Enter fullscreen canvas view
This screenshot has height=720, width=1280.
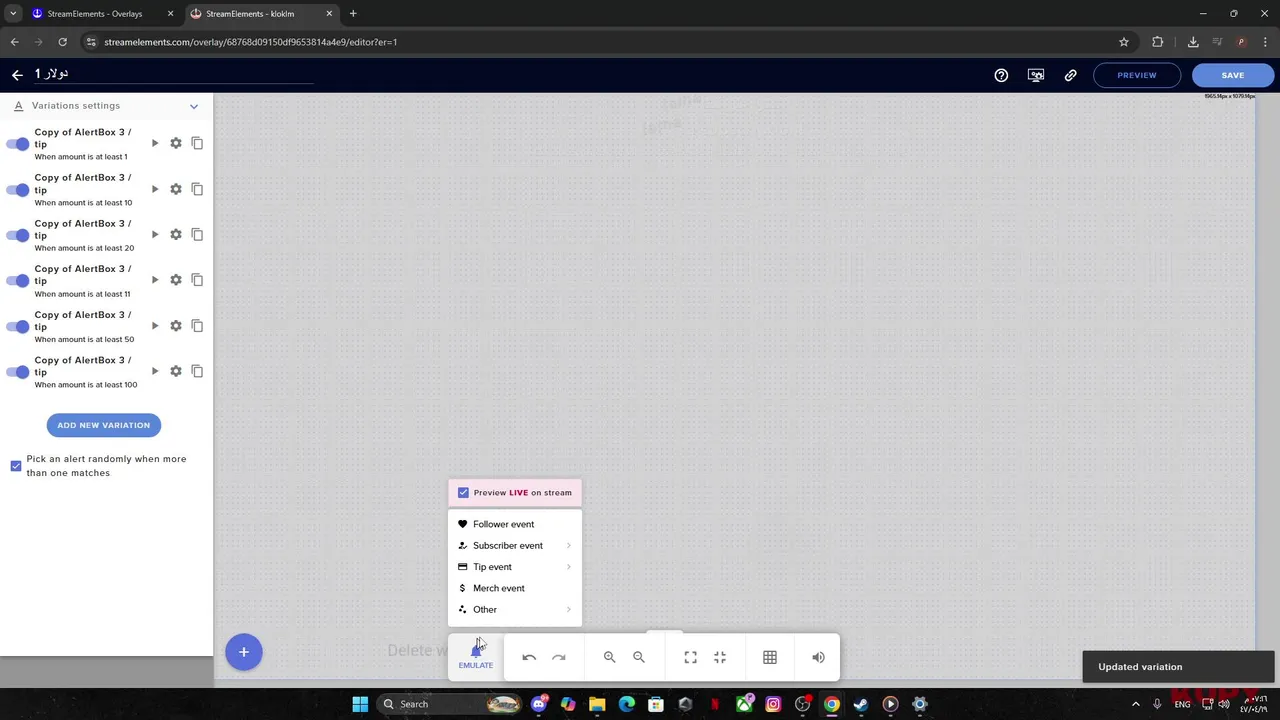pyautogui.click(x=690, y=657)
